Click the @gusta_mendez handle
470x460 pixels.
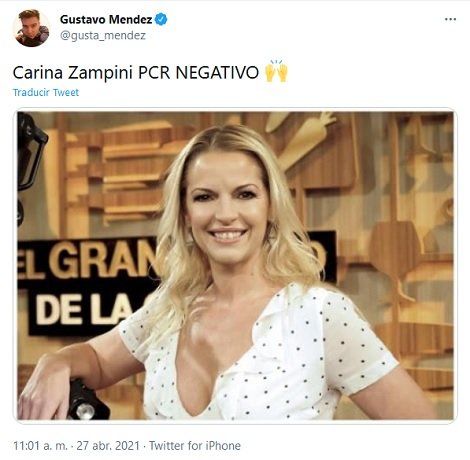tap(103, 35)
